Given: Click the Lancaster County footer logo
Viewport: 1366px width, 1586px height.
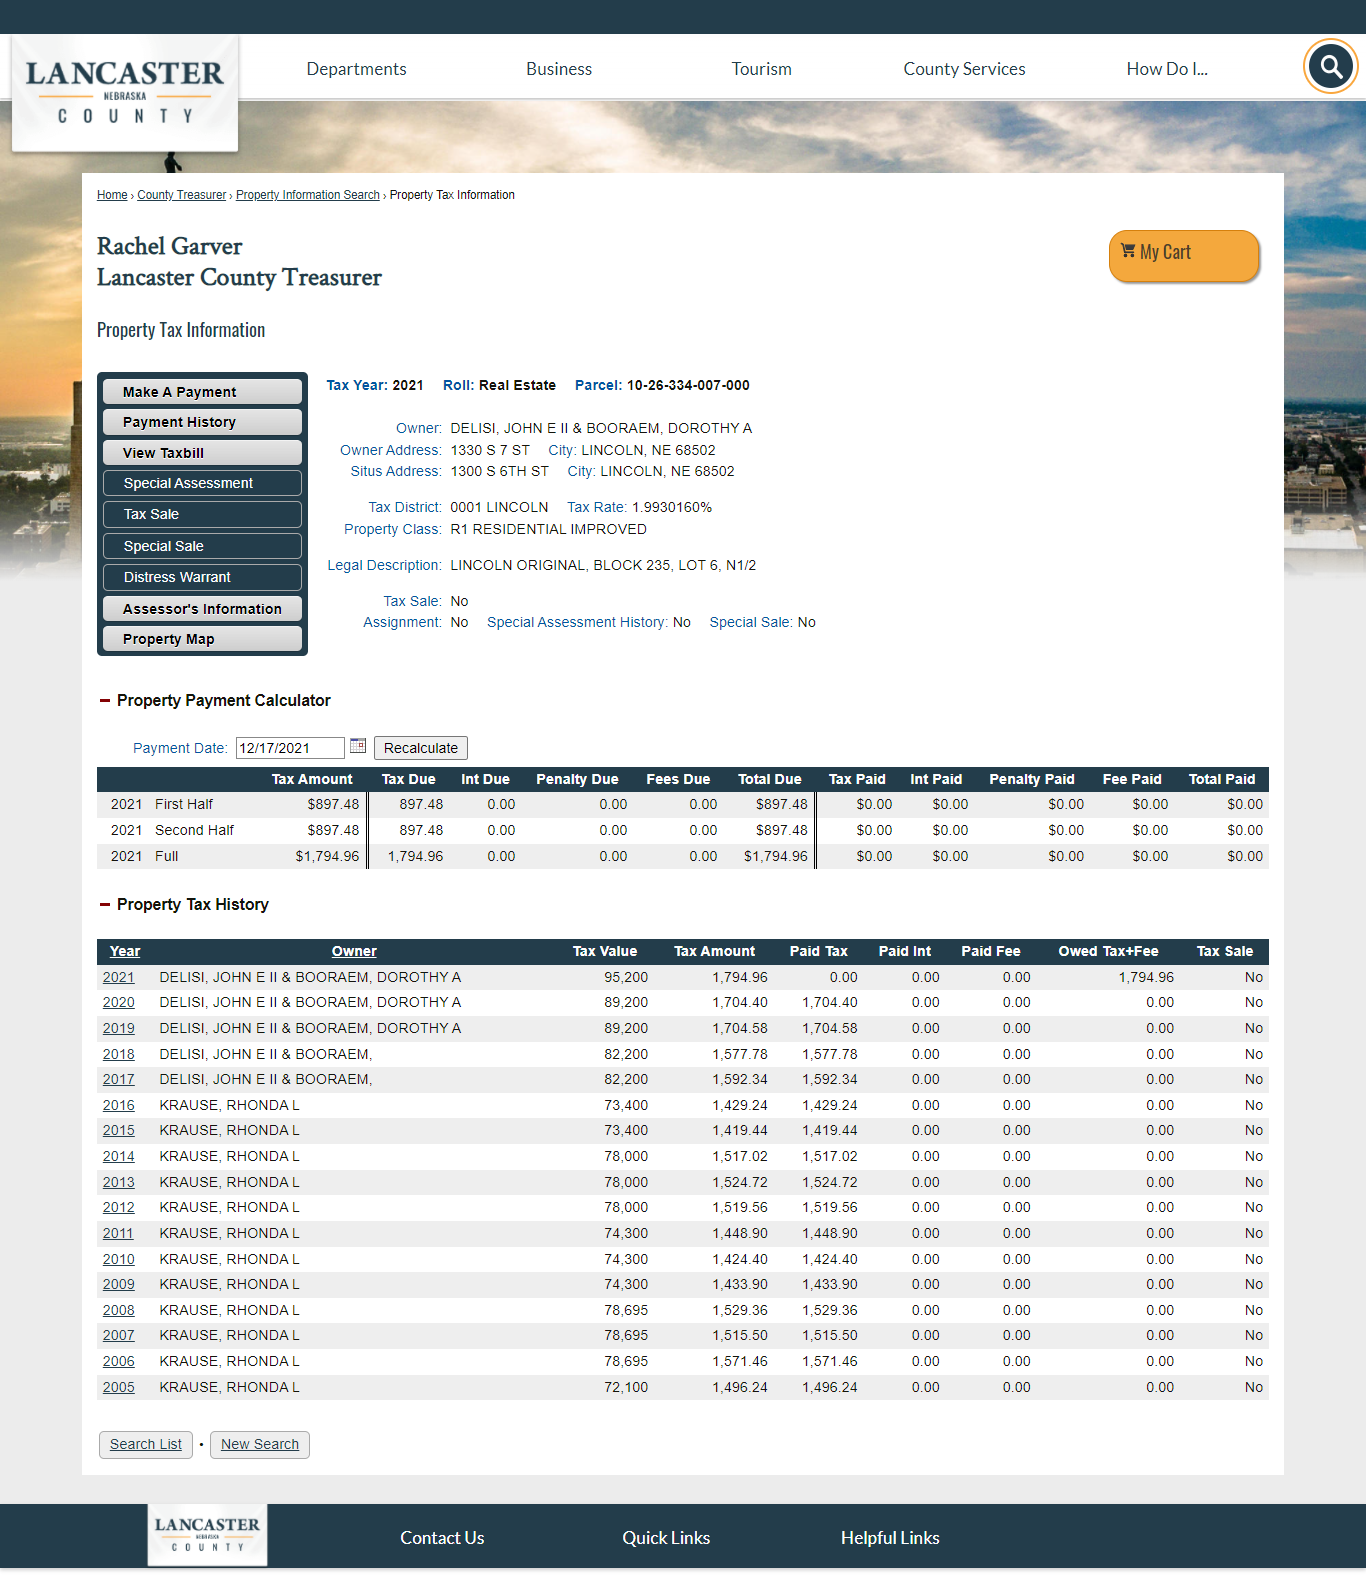Looking at the screenshot, I should click(207, 1534).
